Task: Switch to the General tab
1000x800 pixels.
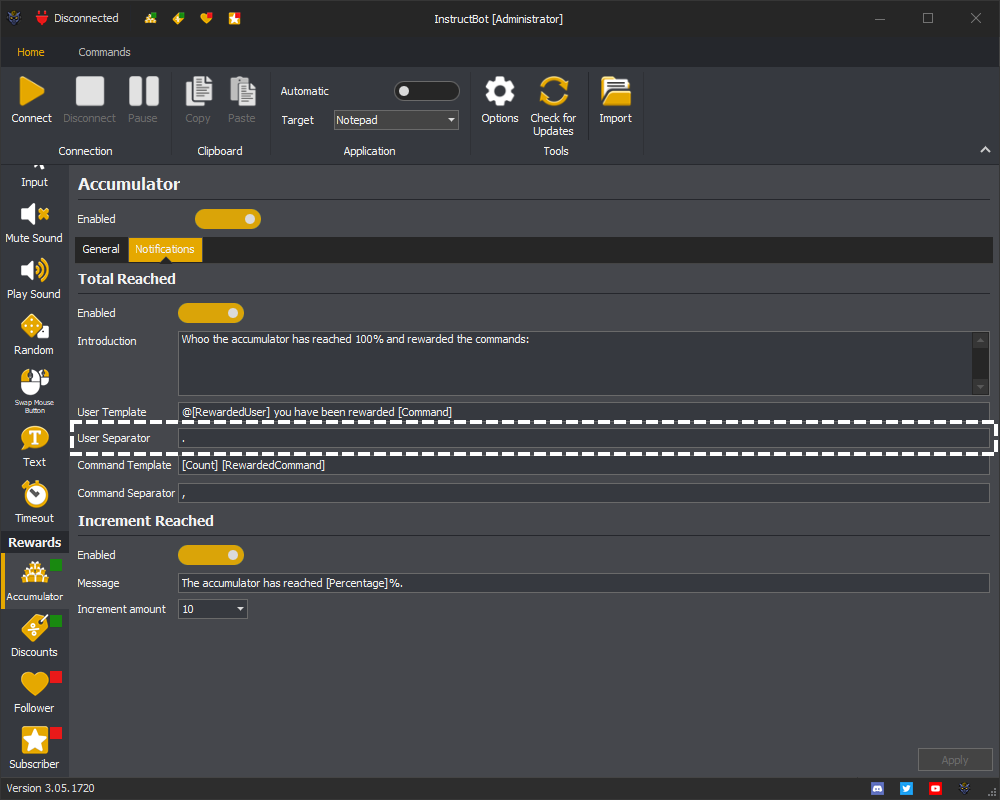Action: [x=101, y=249]
